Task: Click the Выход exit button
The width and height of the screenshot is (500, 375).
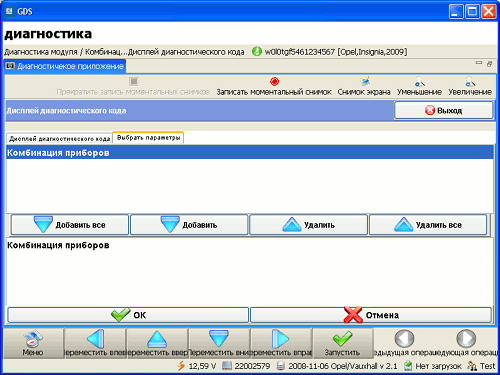Action: (x=443, y=110)
